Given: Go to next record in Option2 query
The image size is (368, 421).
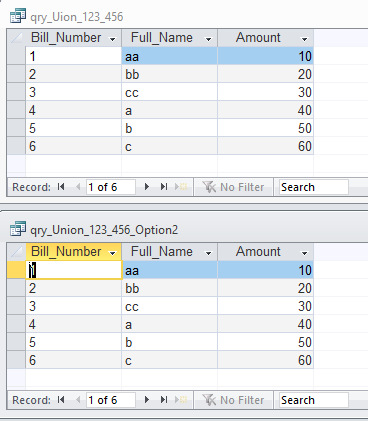Looking at the screenshot, I should (x=146, y=400).
